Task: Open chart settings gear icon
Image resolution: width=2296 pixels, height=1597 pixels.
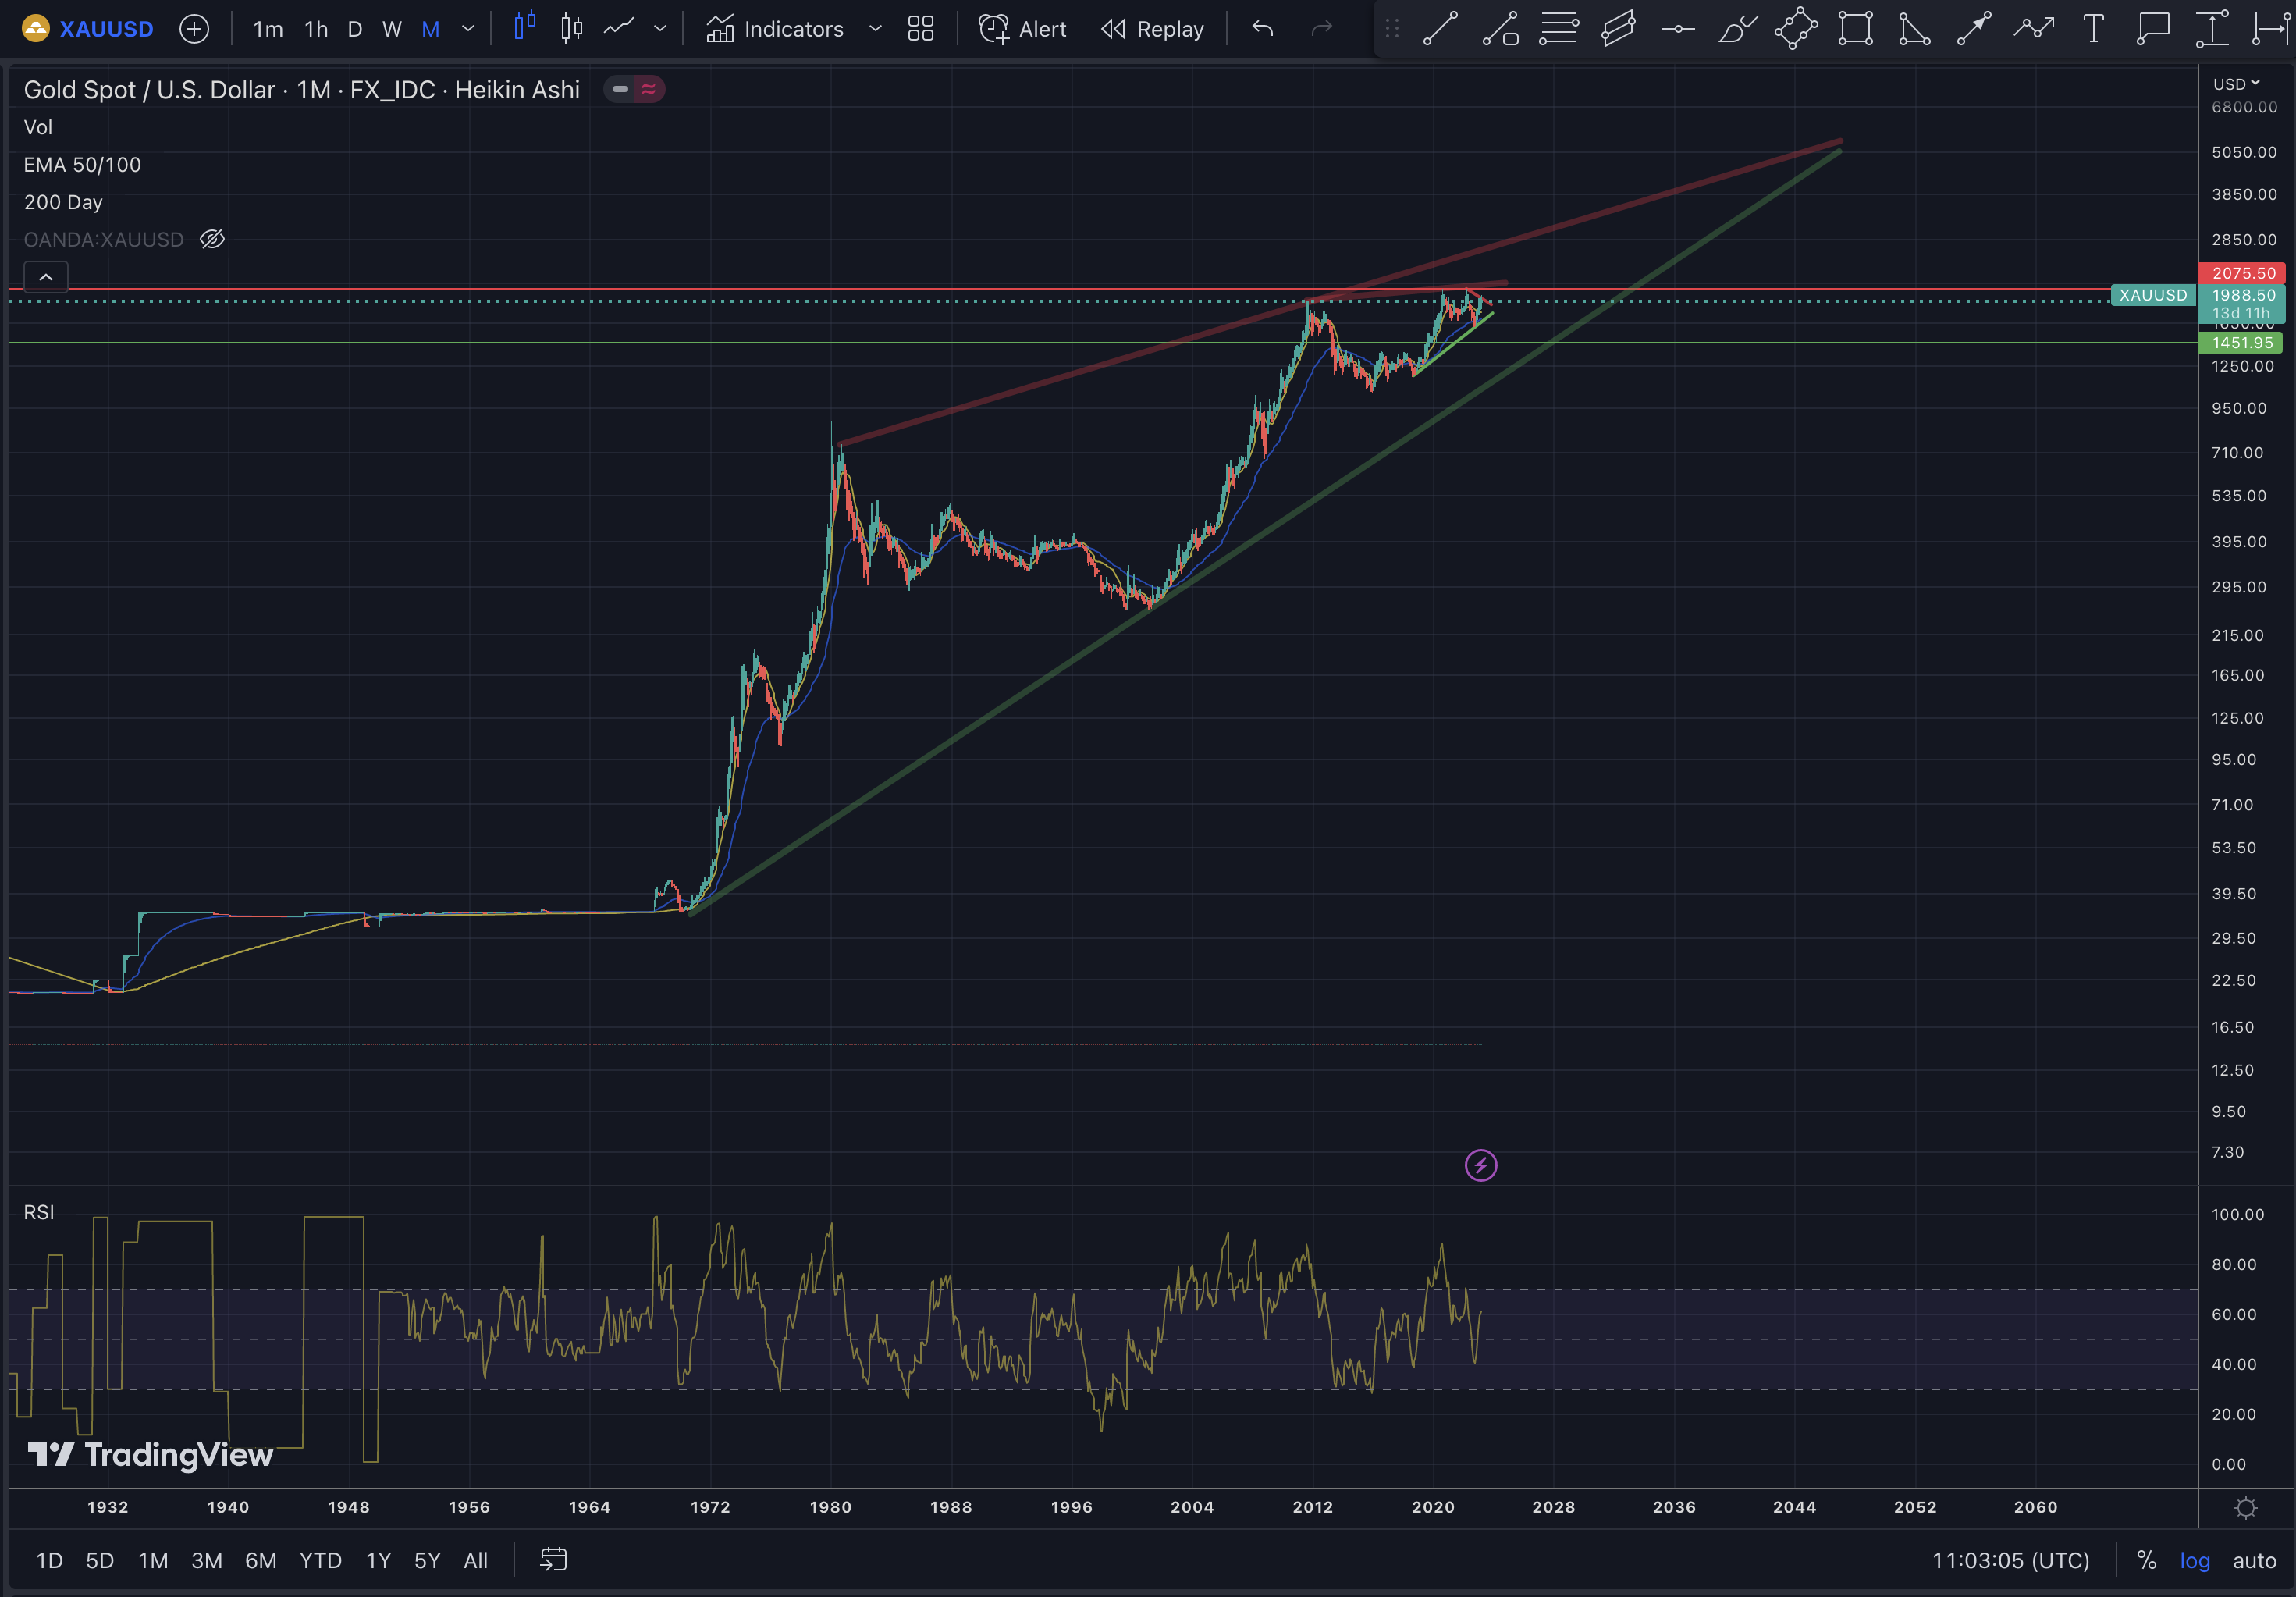Action: (2246, 1508)
